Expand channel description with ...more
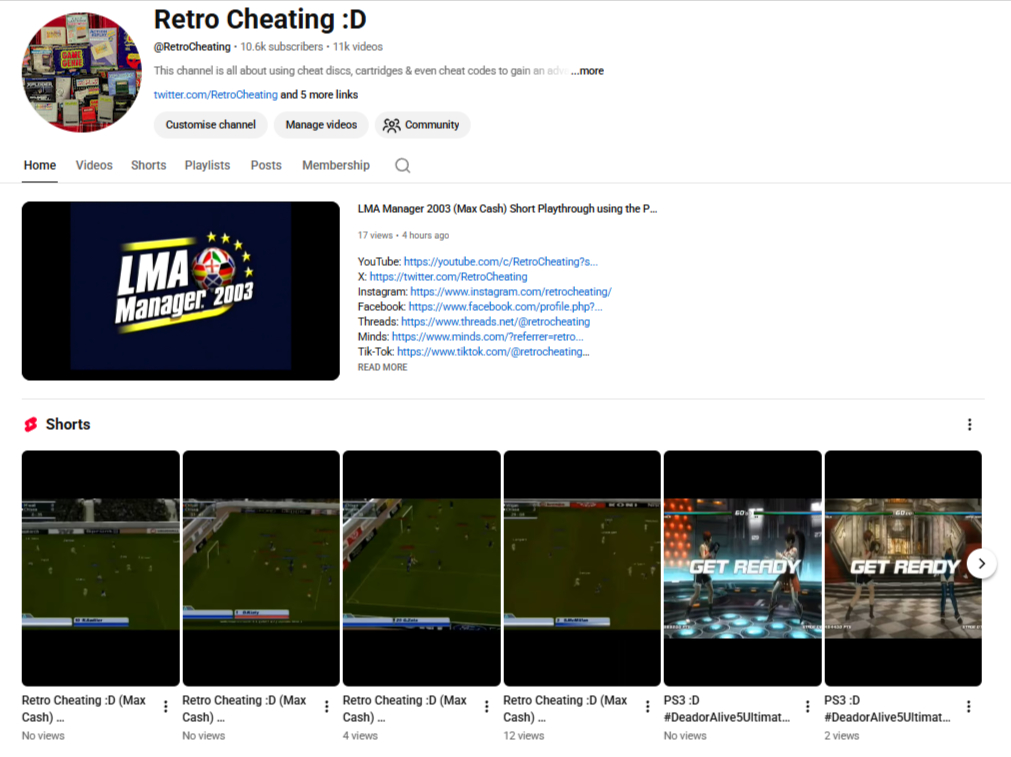1011x757 pixels. 587,71
